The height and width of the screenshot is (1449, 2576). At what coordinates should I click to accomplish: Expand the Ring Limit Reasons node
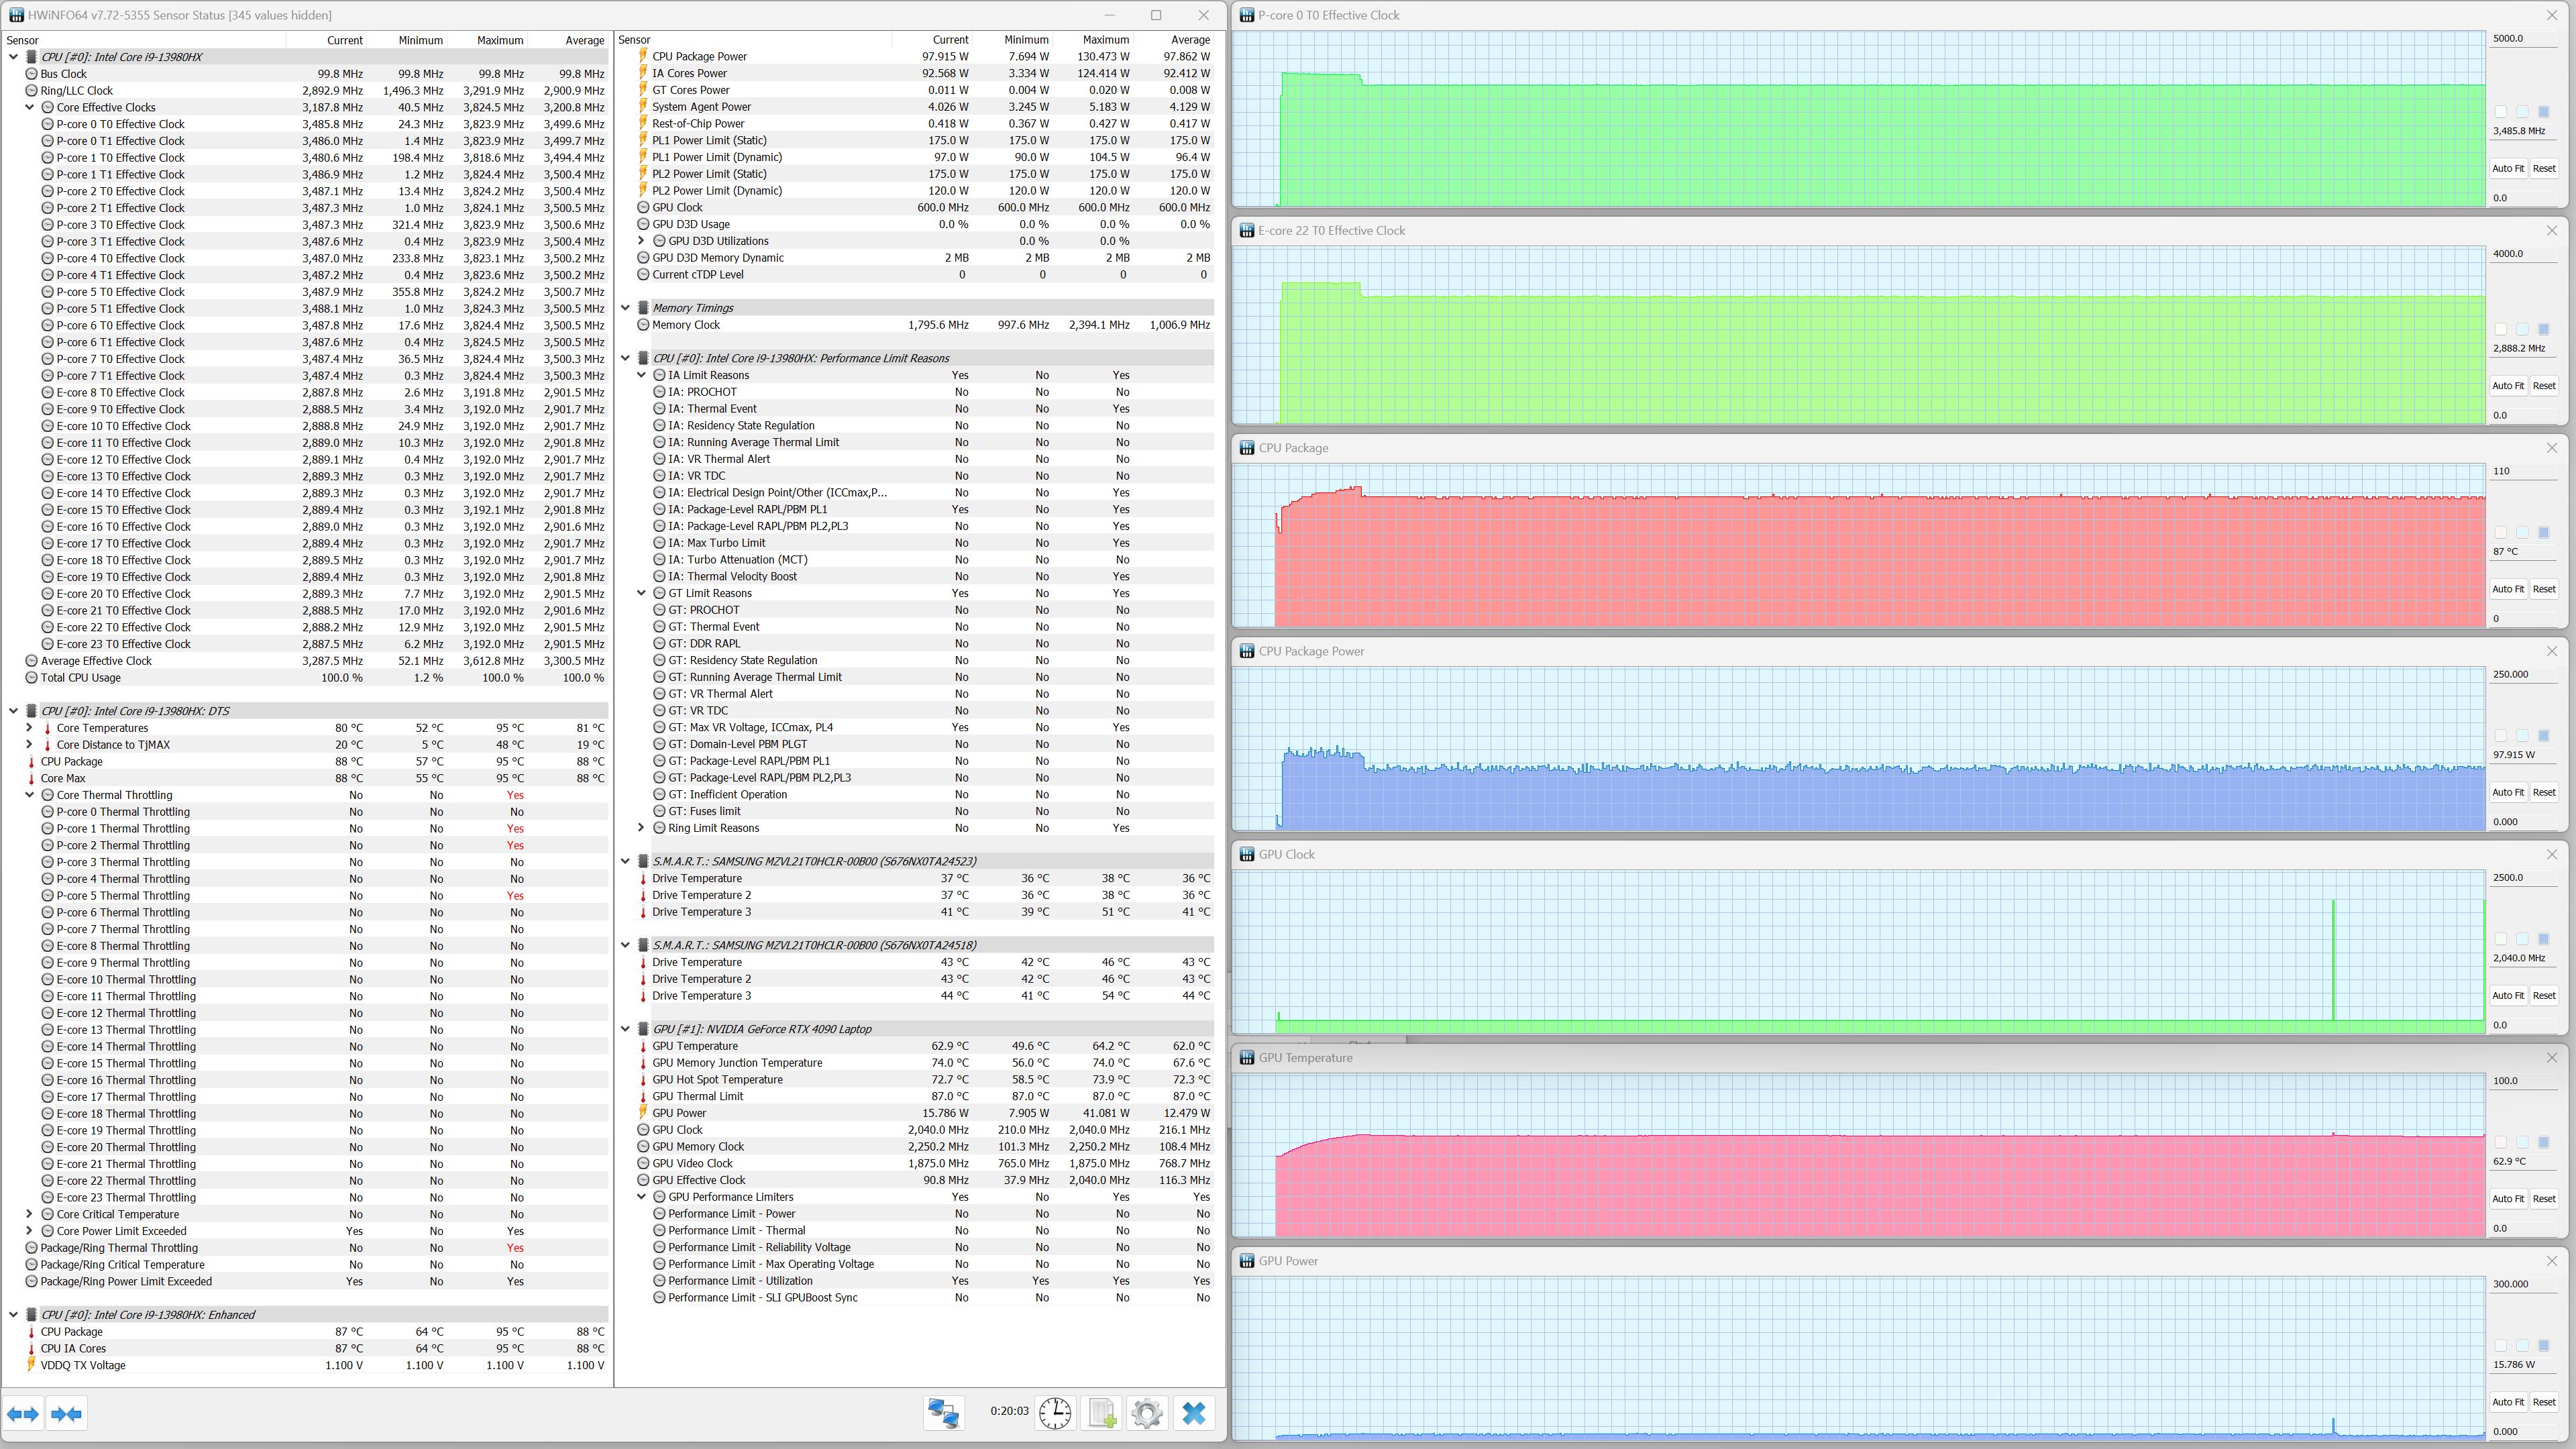(641, 828)
